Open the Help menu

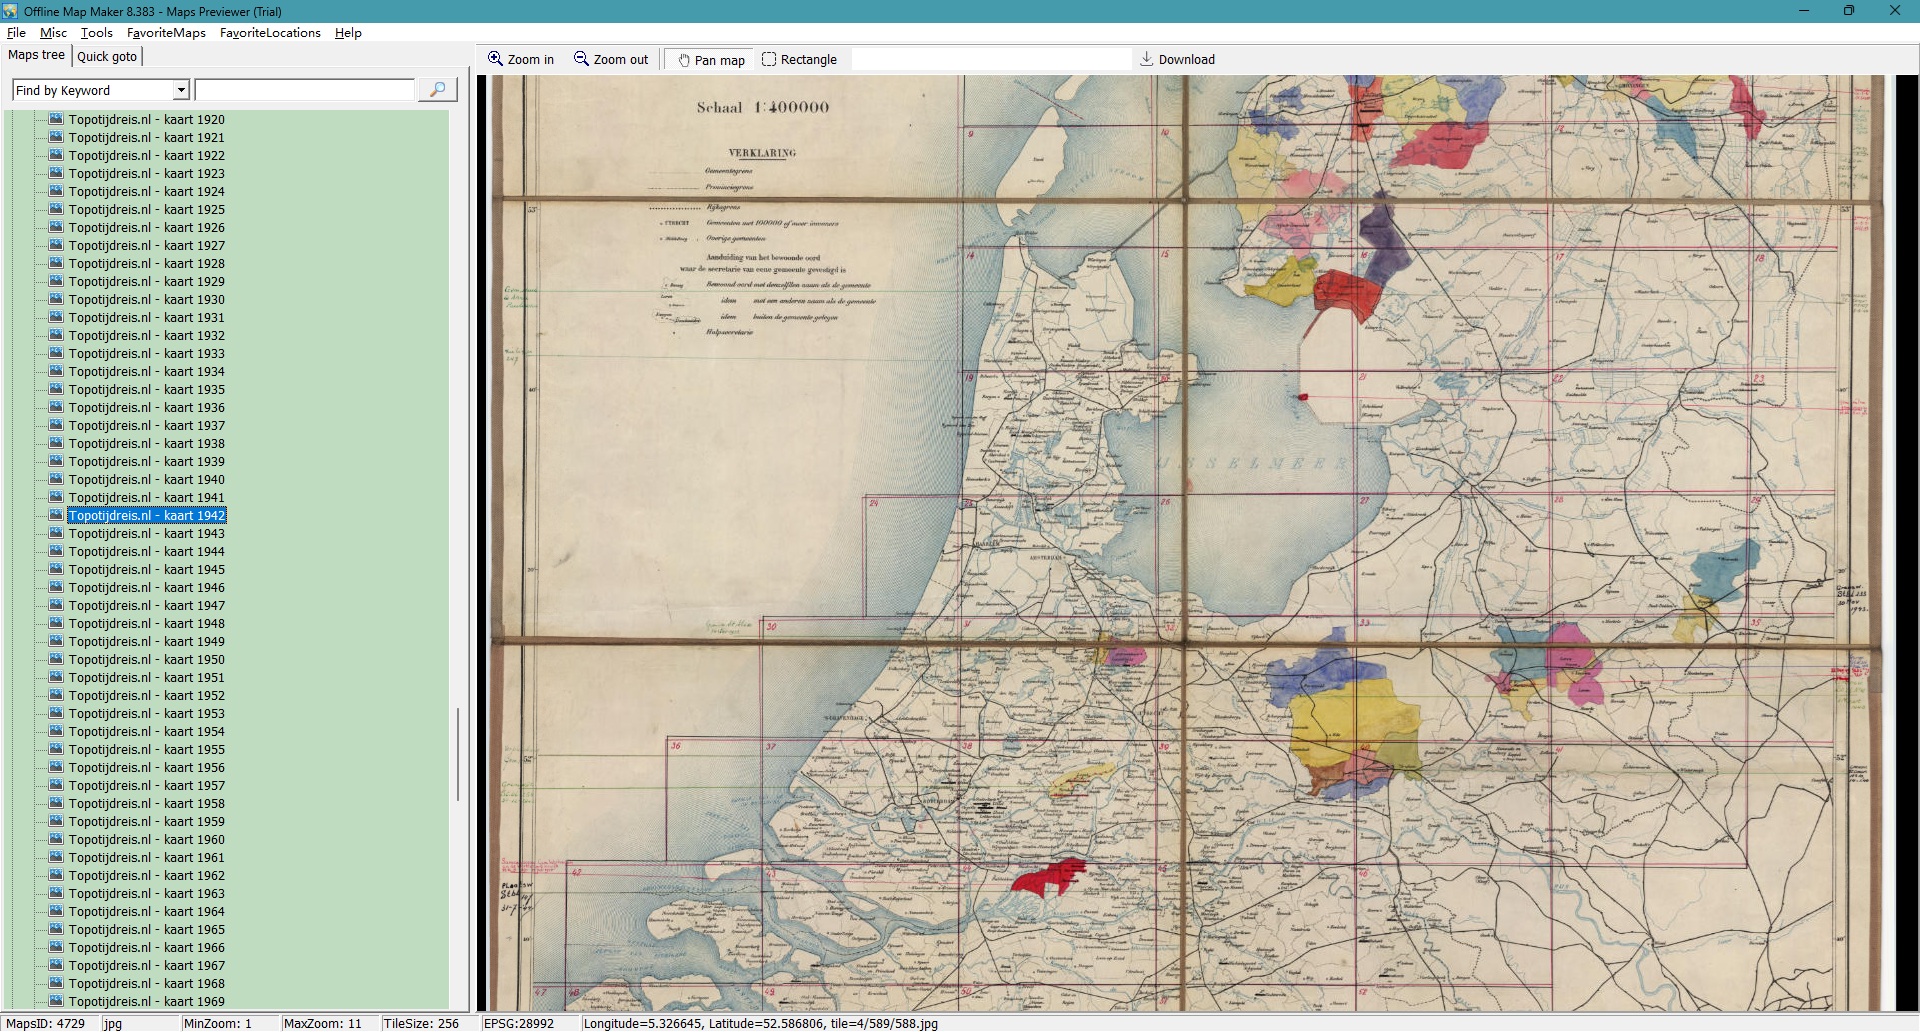click(348, 33)
